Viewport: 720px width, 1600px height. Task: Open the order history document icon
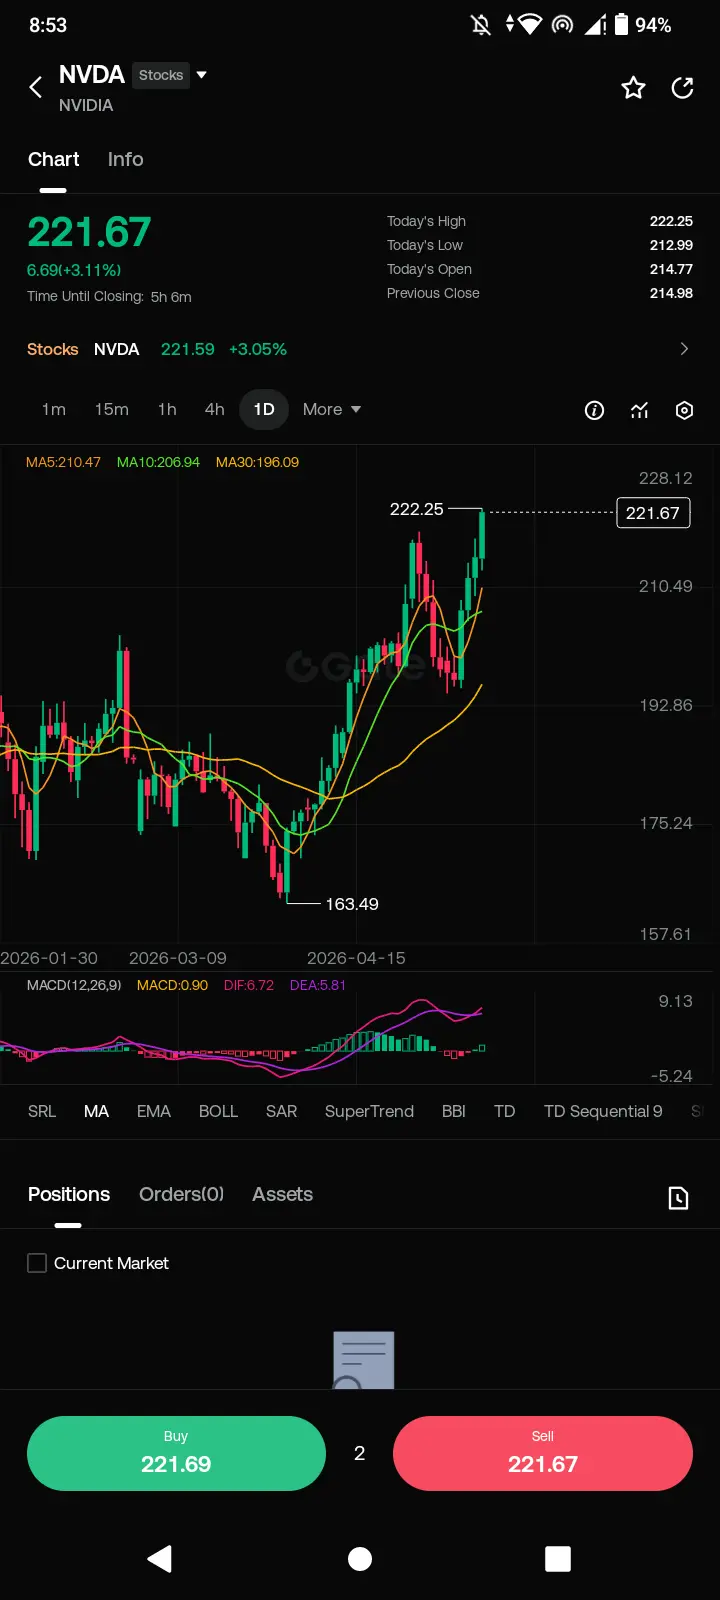678,1197
